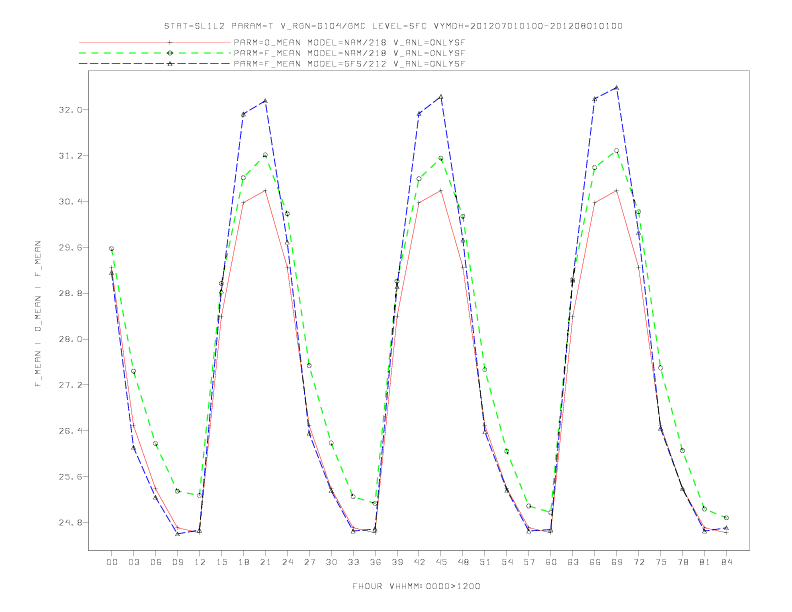The image size is (792, 612).
Task: Click the x-axis tick label 42
Action: click(419, 562)
